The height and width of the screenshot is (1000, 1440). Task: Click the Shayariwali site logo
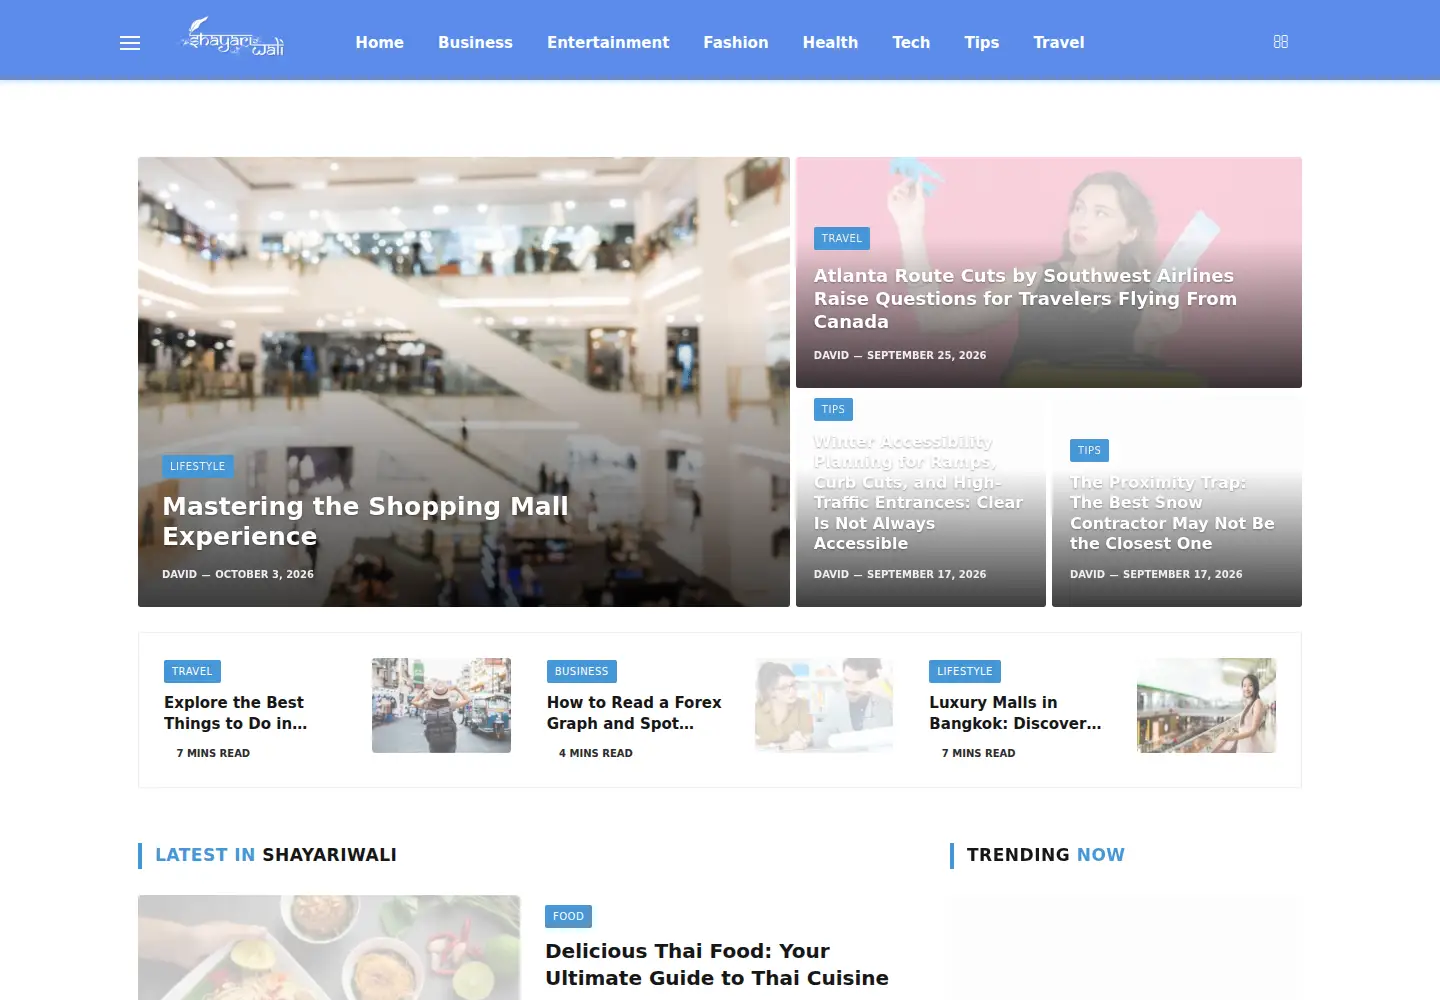coord(232,38)
